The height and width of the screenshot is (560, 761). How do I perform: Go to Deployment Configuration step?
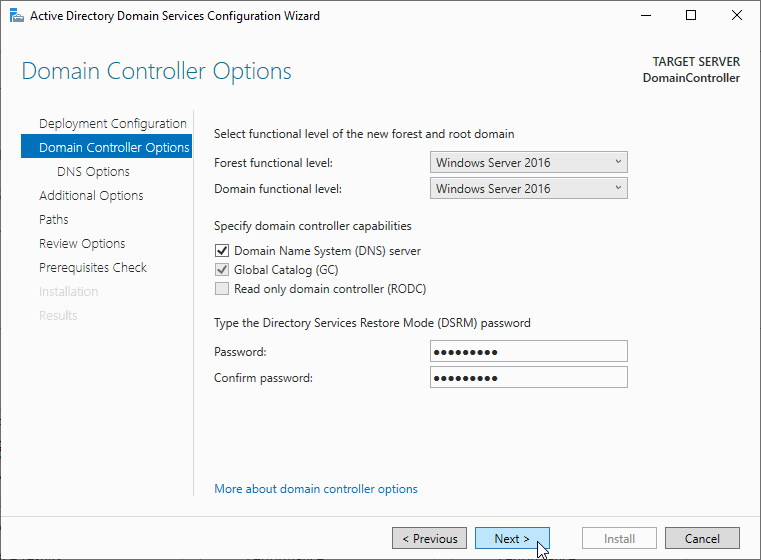(113, 123)
